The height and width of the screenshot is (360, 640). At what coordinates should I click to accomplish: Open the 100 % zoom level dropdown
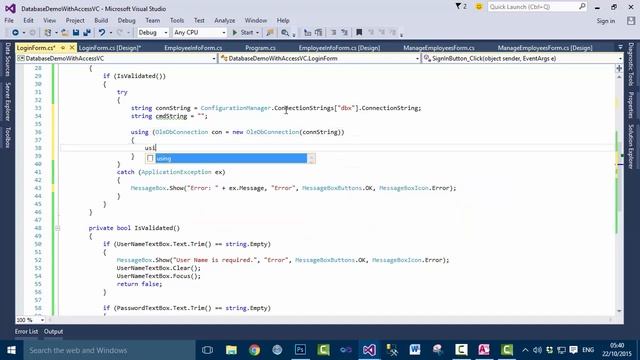tap(31, 320)
